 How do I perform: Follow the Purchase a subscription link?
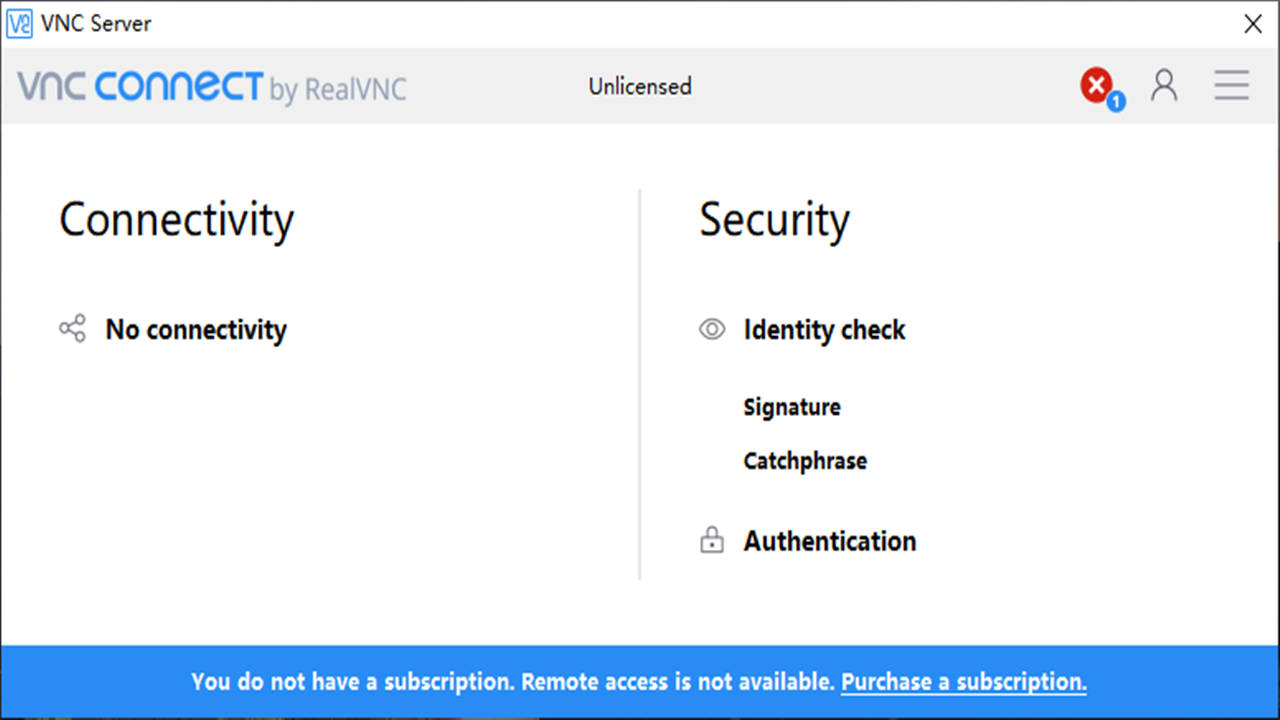(963, 682)
